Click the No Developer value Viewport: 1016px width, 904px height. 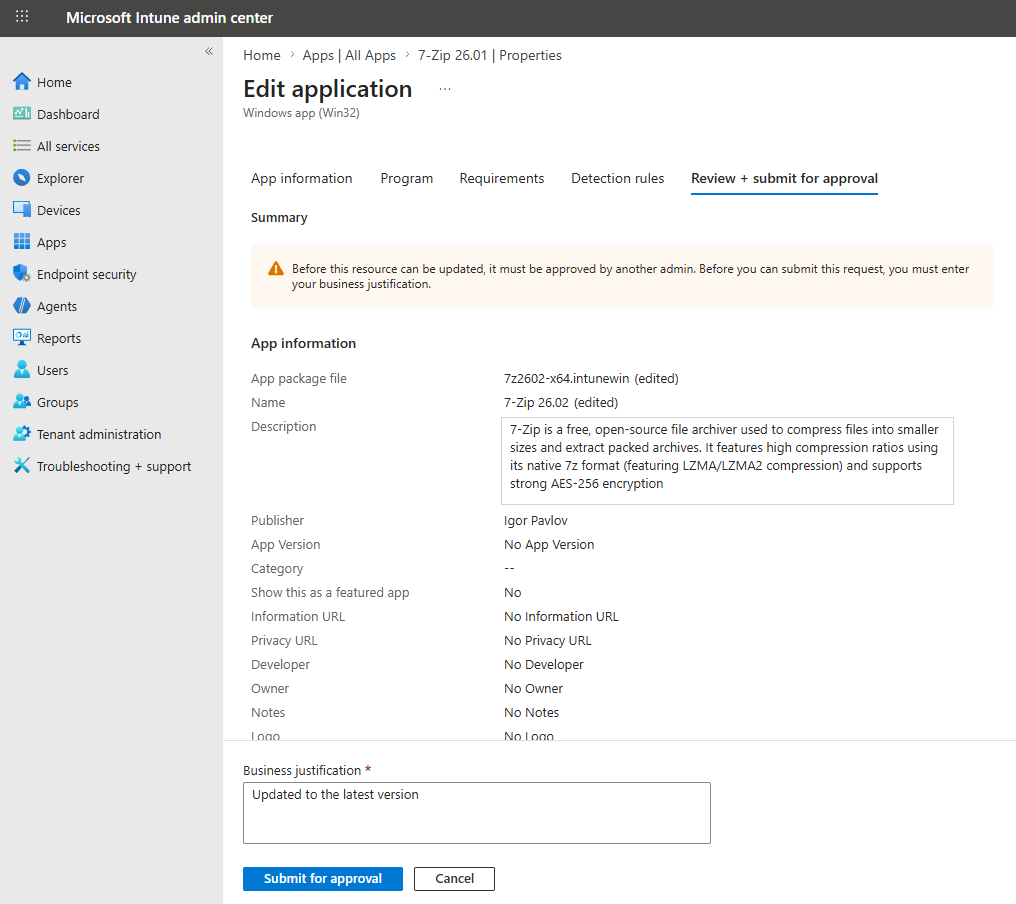(544, 664)
